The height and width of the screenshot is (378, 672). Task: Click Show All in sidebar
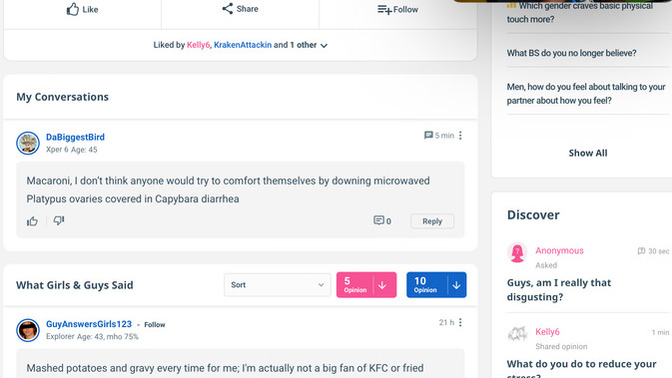point(588,153)
